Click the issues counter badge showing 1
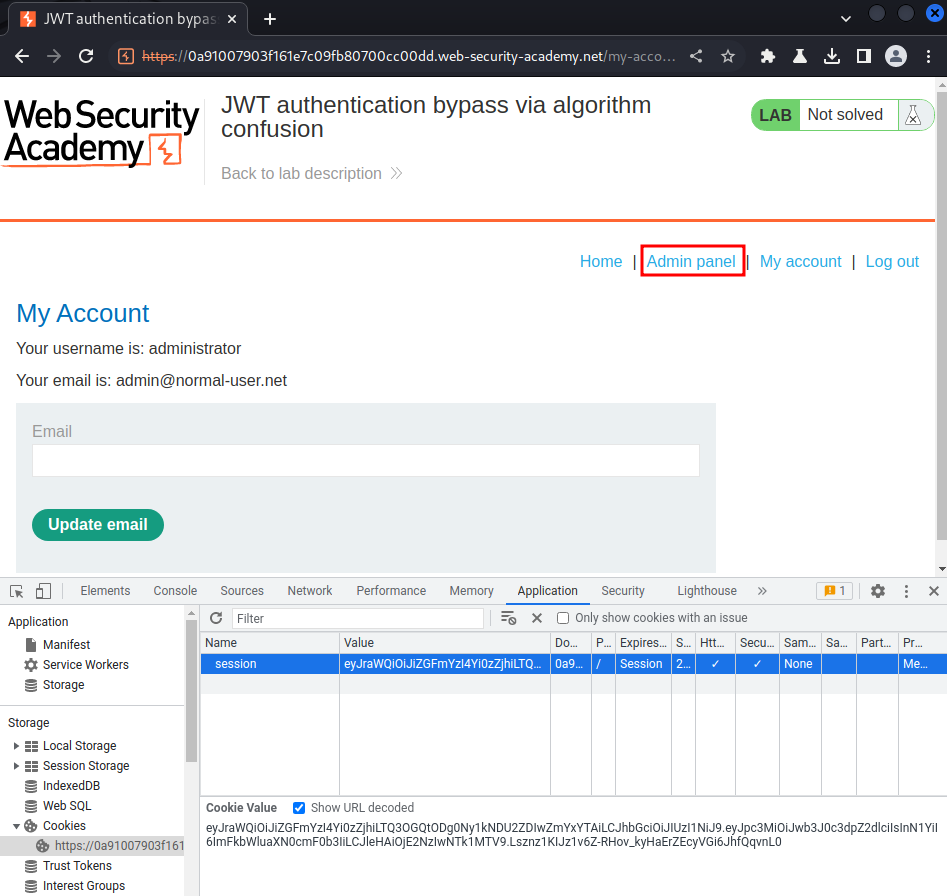The height and width of the screenshot is (896, 947). 835,591
